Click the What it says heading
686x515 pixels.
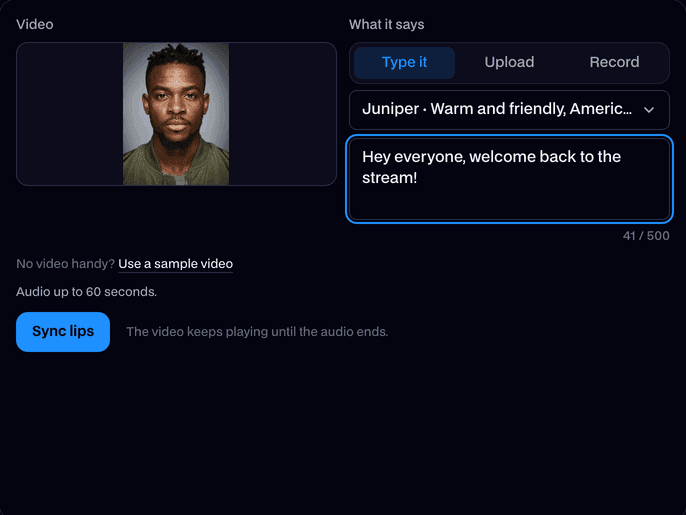(x=386, y=25)
